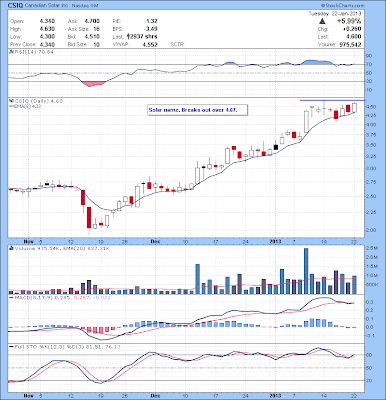Open the StockCharts.com copyright link

click(x=343, y=6)
